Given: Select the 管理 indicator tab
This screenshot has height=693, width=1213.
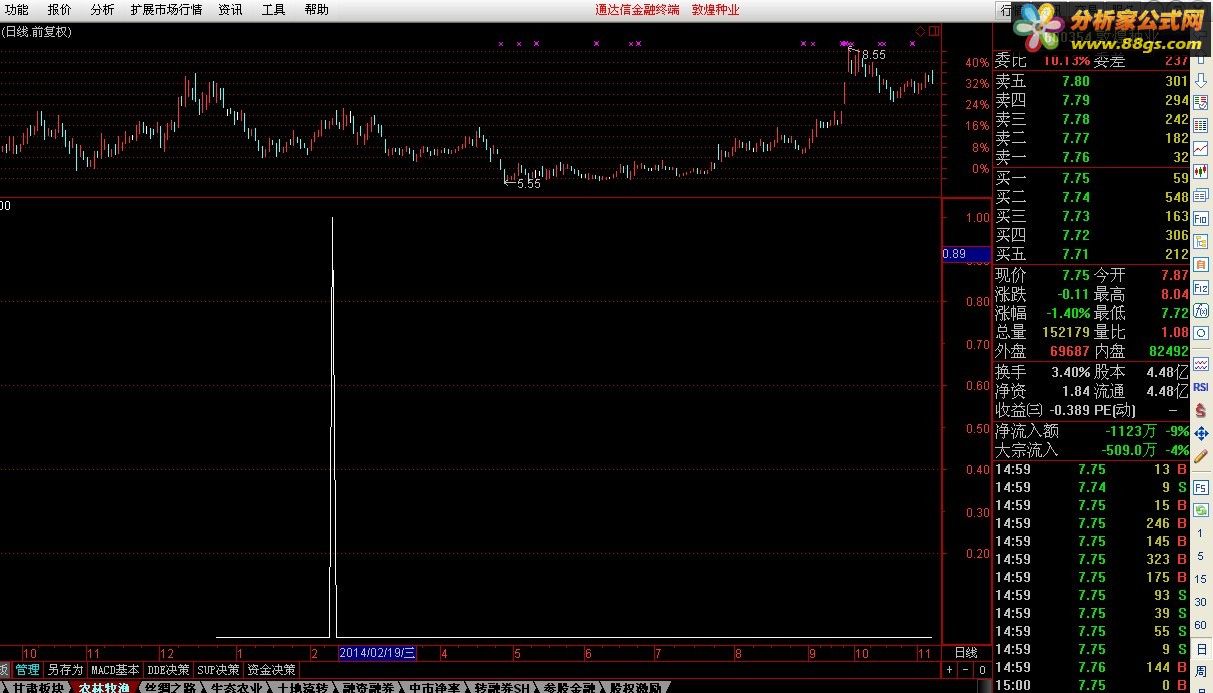Looking at the screenshot, I should 27,669.
